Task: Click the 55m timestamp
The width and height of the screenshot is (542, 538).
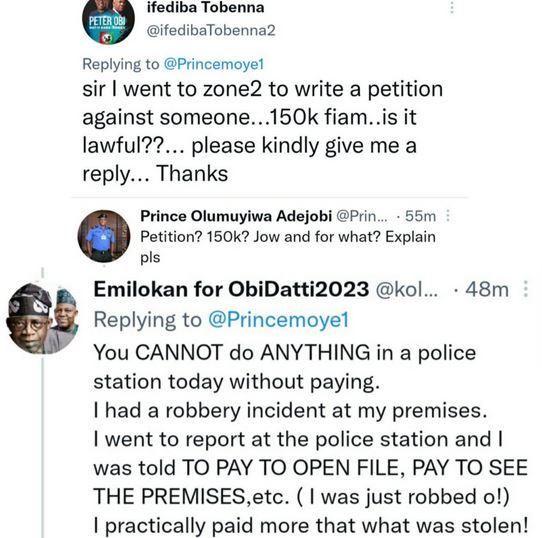Action: coord(420,216)
